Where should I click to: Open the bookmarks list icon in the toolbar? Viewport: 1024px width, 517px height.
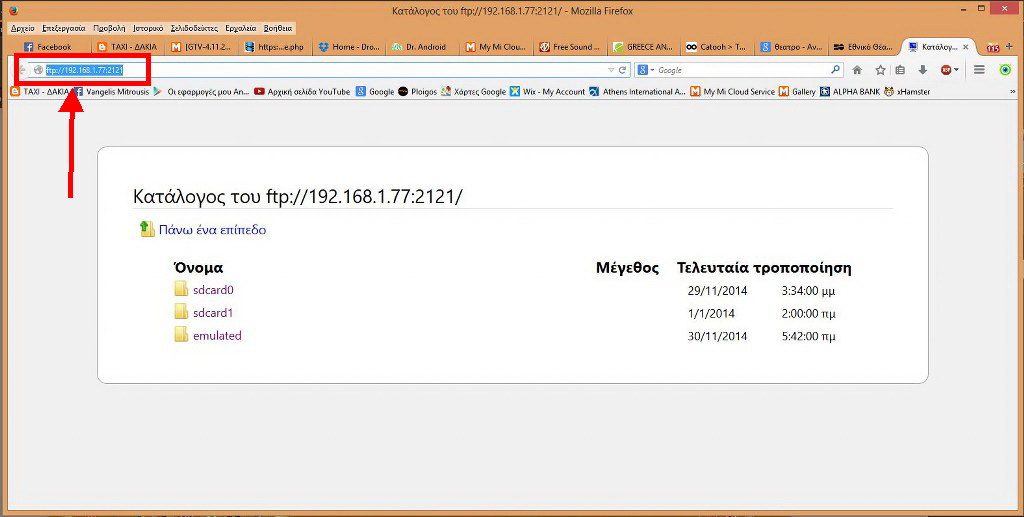(901, 70)
